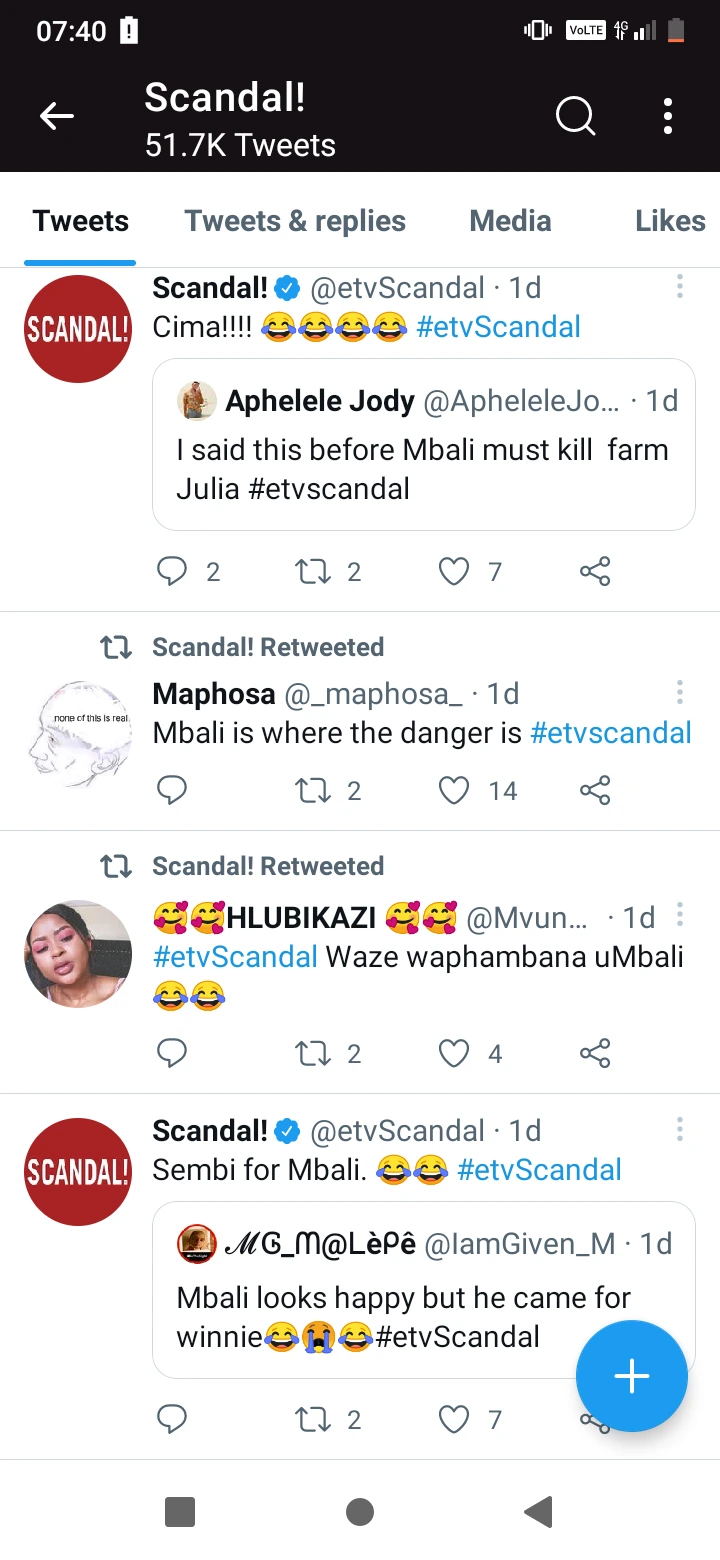Expand options for the Sembi for Mbali tweet
Viewport: 720px width, 1560px height.
click(x=680, y=1130)
